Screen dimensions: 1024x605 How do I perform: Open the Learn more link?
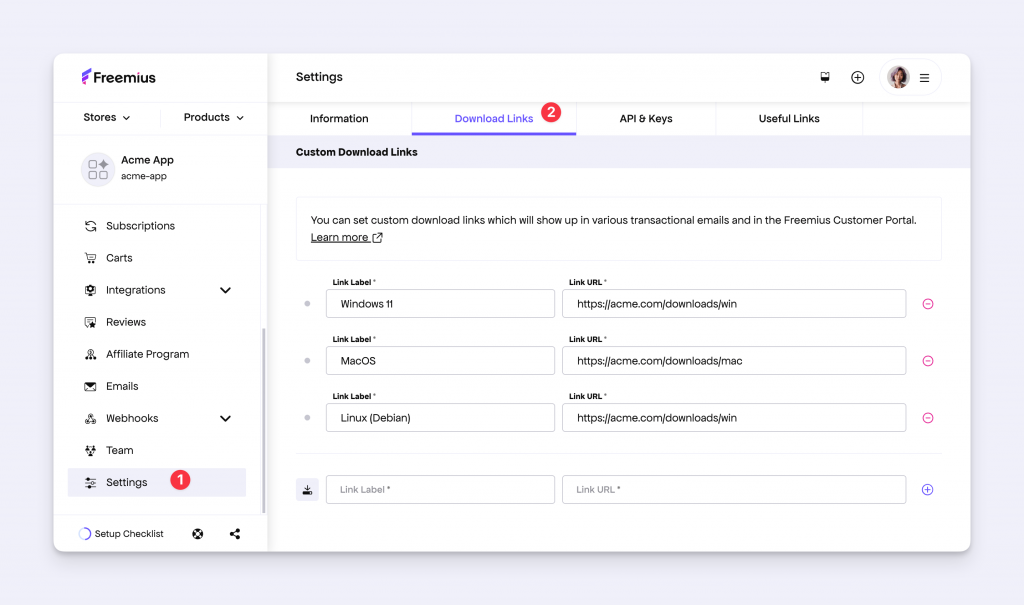pyautogui.click(x=340, y=237)
